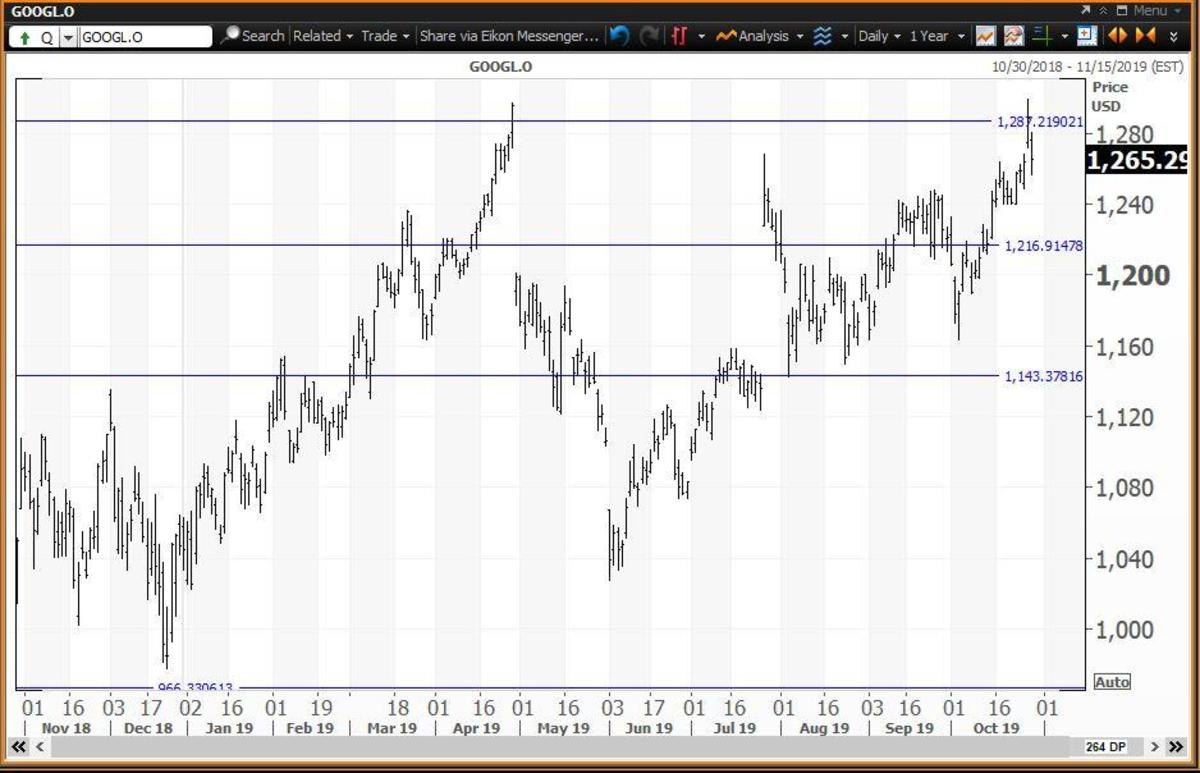The image size is (1200, 773).
Task: Expand the toolbar overflow double chevron
Action: tap(1174, 36)
